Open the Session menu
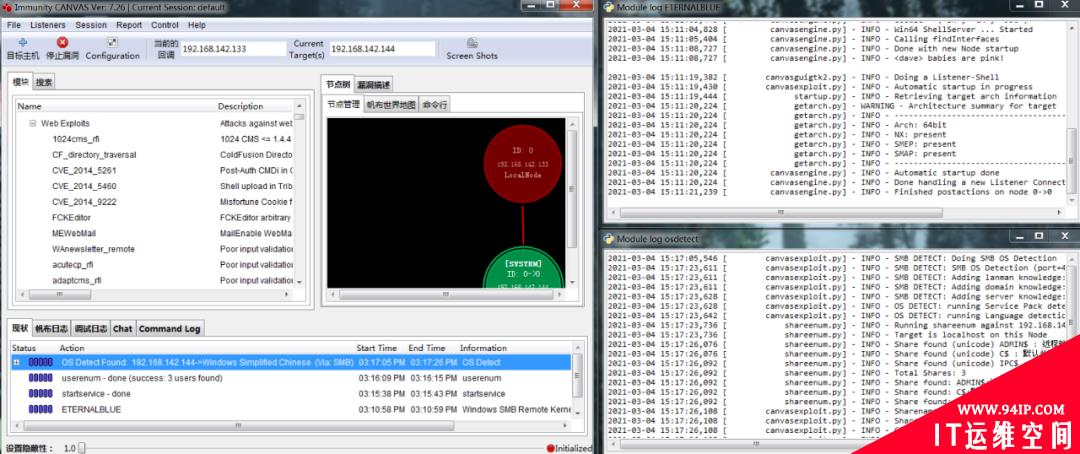Screen dimensions: 1080x454 [x=91, y=25]
